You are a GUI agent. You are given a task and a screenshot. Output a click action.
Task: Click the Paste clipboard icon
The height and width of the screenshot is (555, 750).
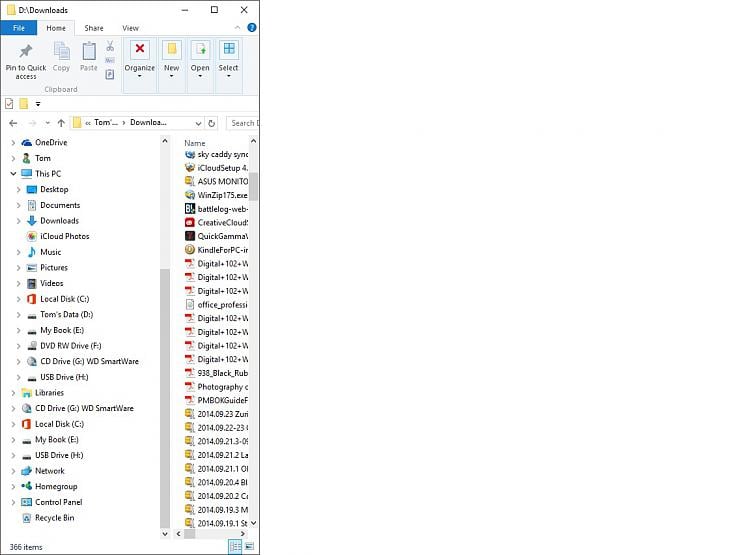point(89,51)
